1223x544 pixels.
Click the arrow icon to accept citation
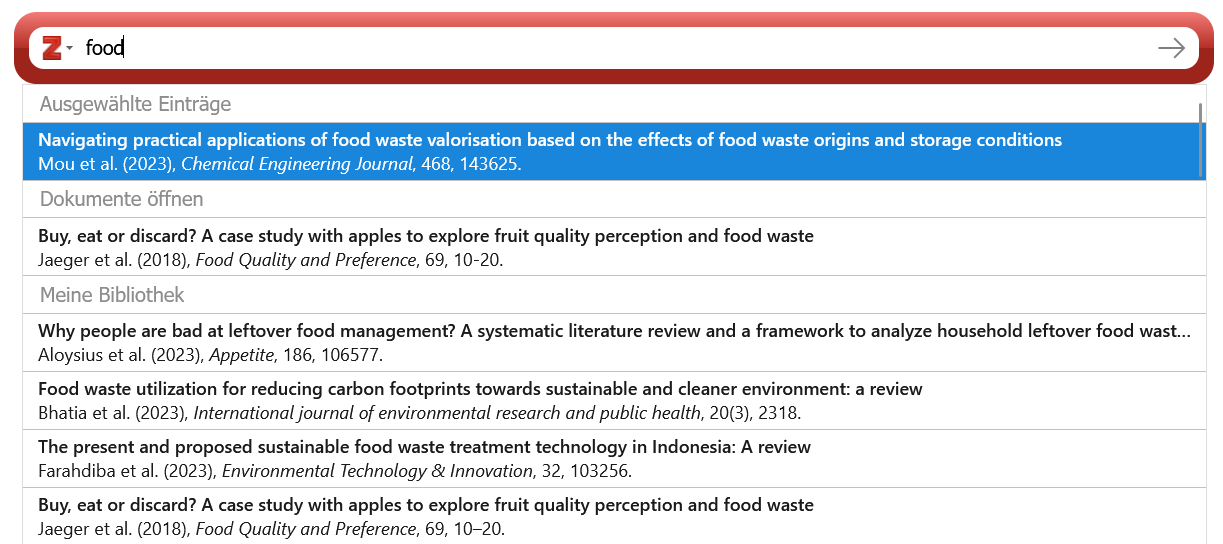1171,48
